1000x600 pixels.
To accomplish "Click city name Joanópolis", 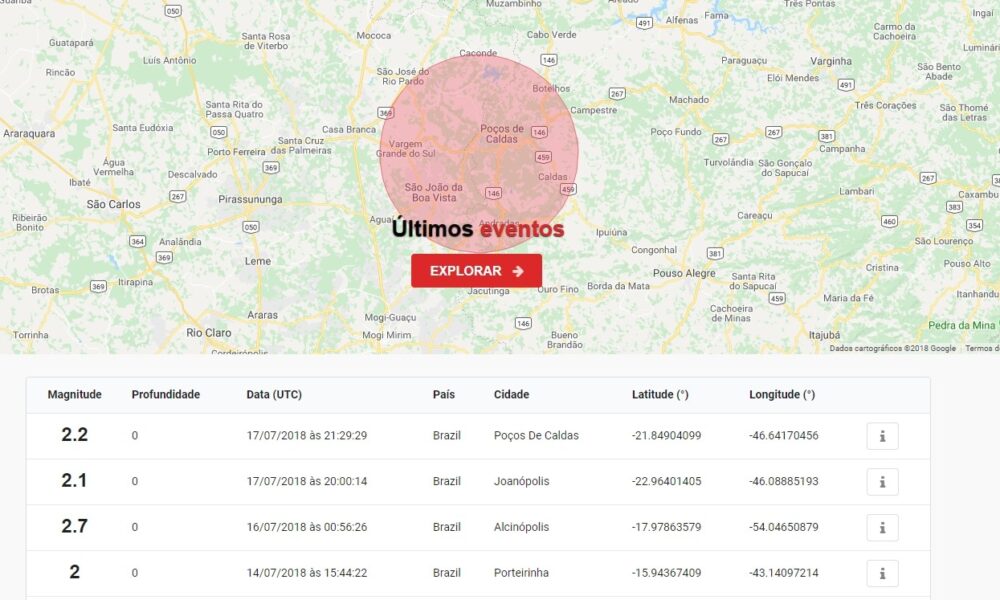I will coord(521,481).
